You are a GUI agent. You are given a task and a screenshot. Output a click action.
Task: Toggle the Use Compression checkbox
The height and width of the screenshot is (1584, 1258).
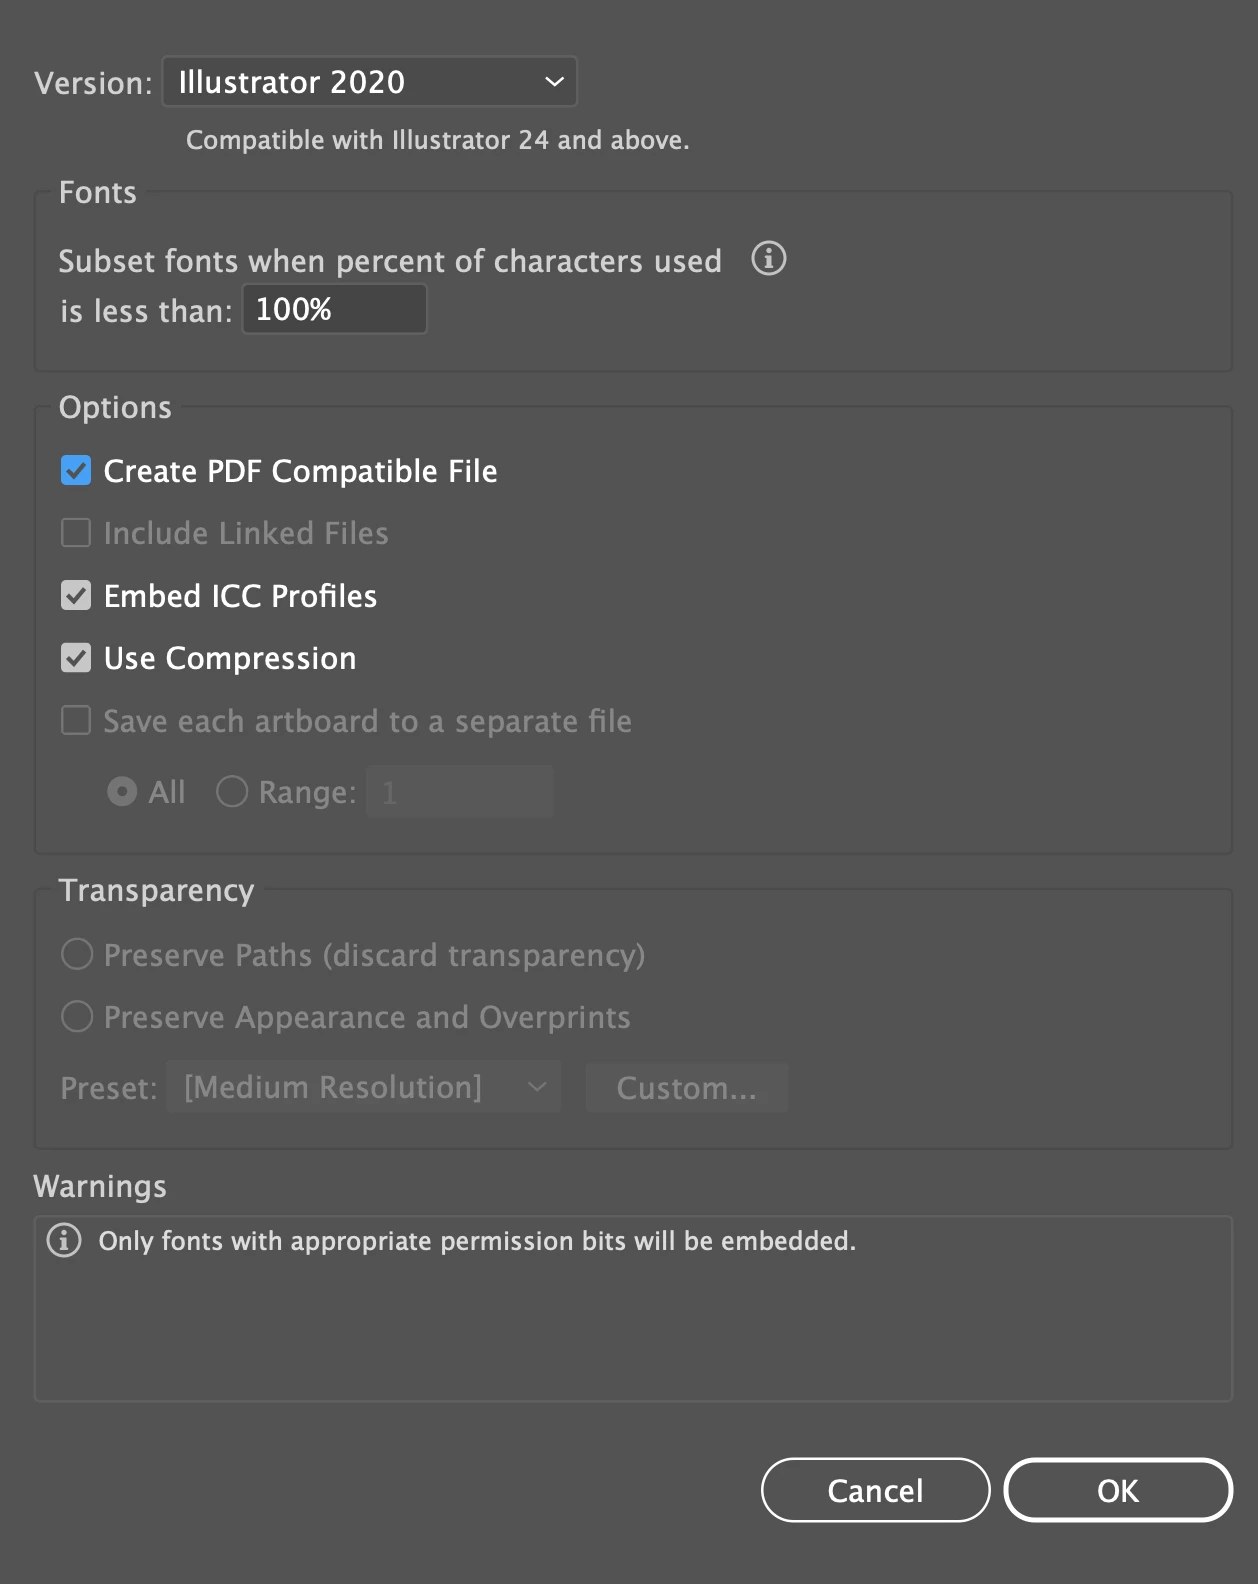[76, 658]
